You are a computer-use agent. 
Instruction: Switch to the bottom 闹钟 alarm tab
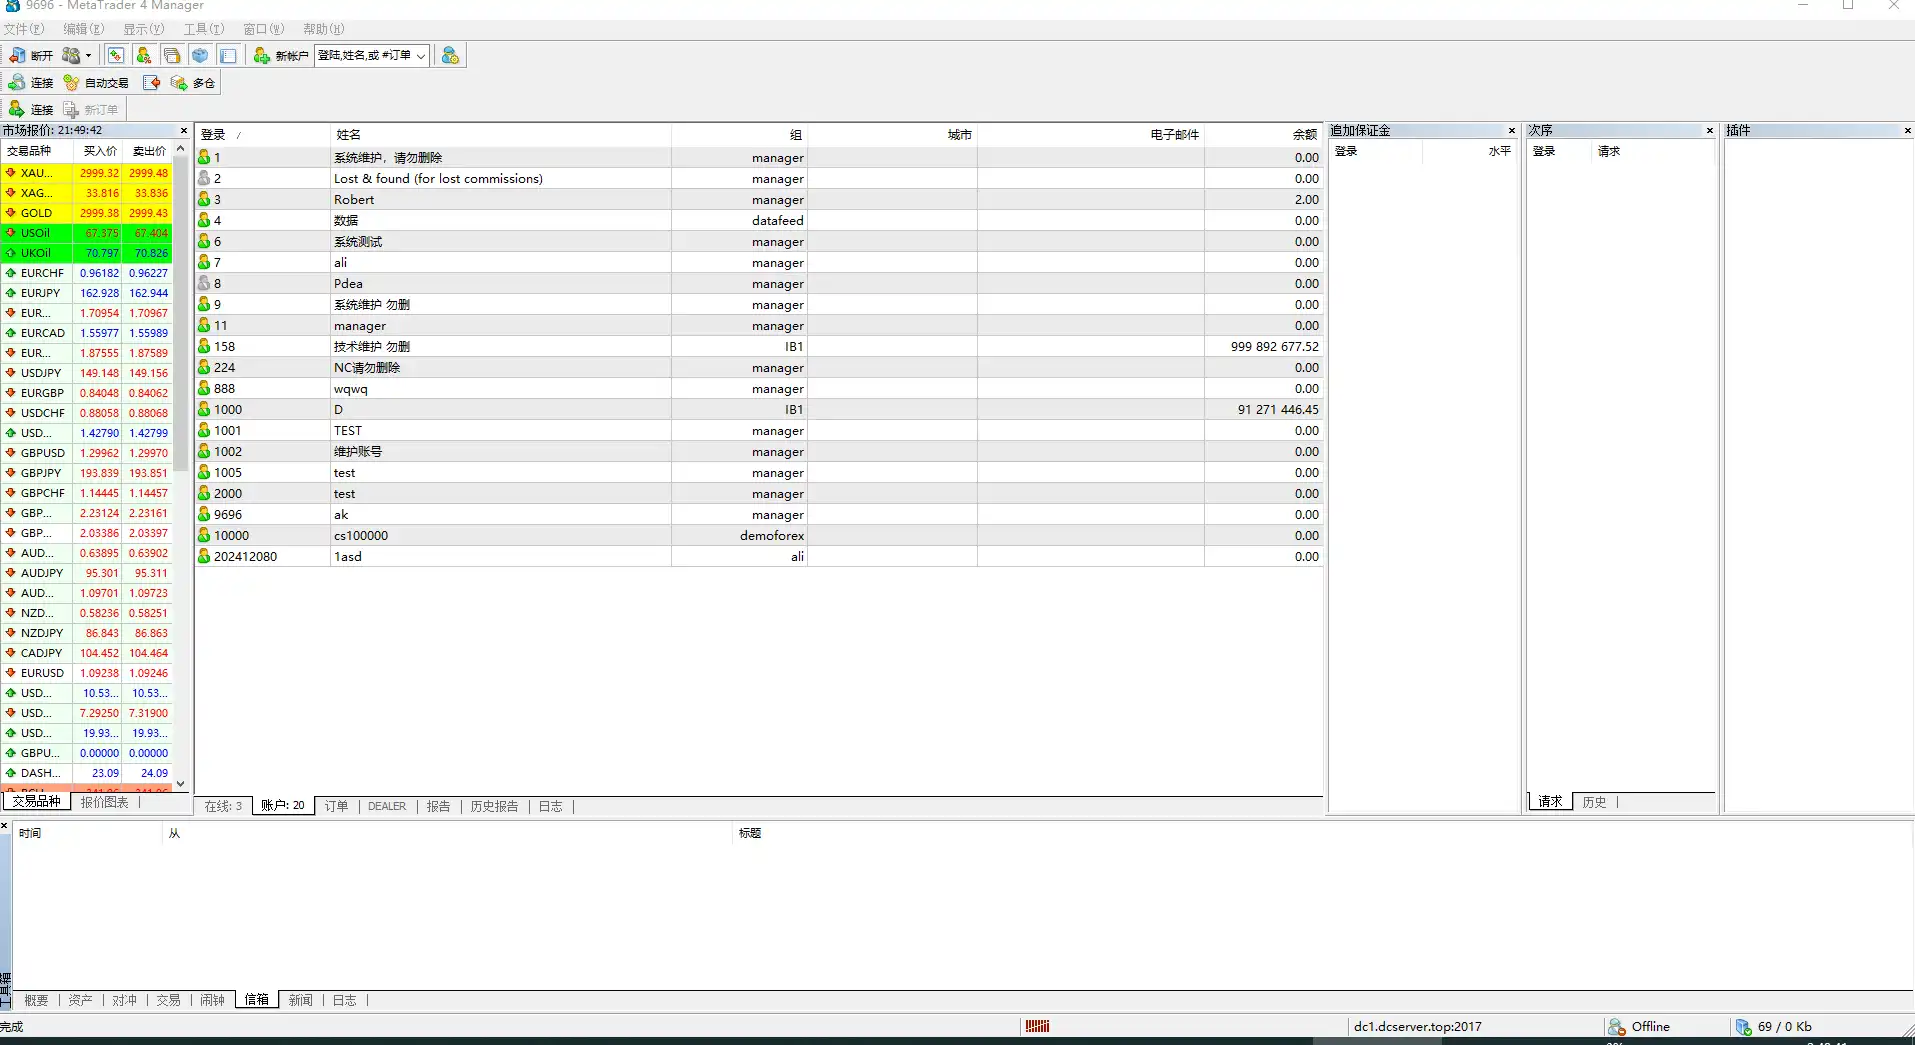tap(212, 1000)
